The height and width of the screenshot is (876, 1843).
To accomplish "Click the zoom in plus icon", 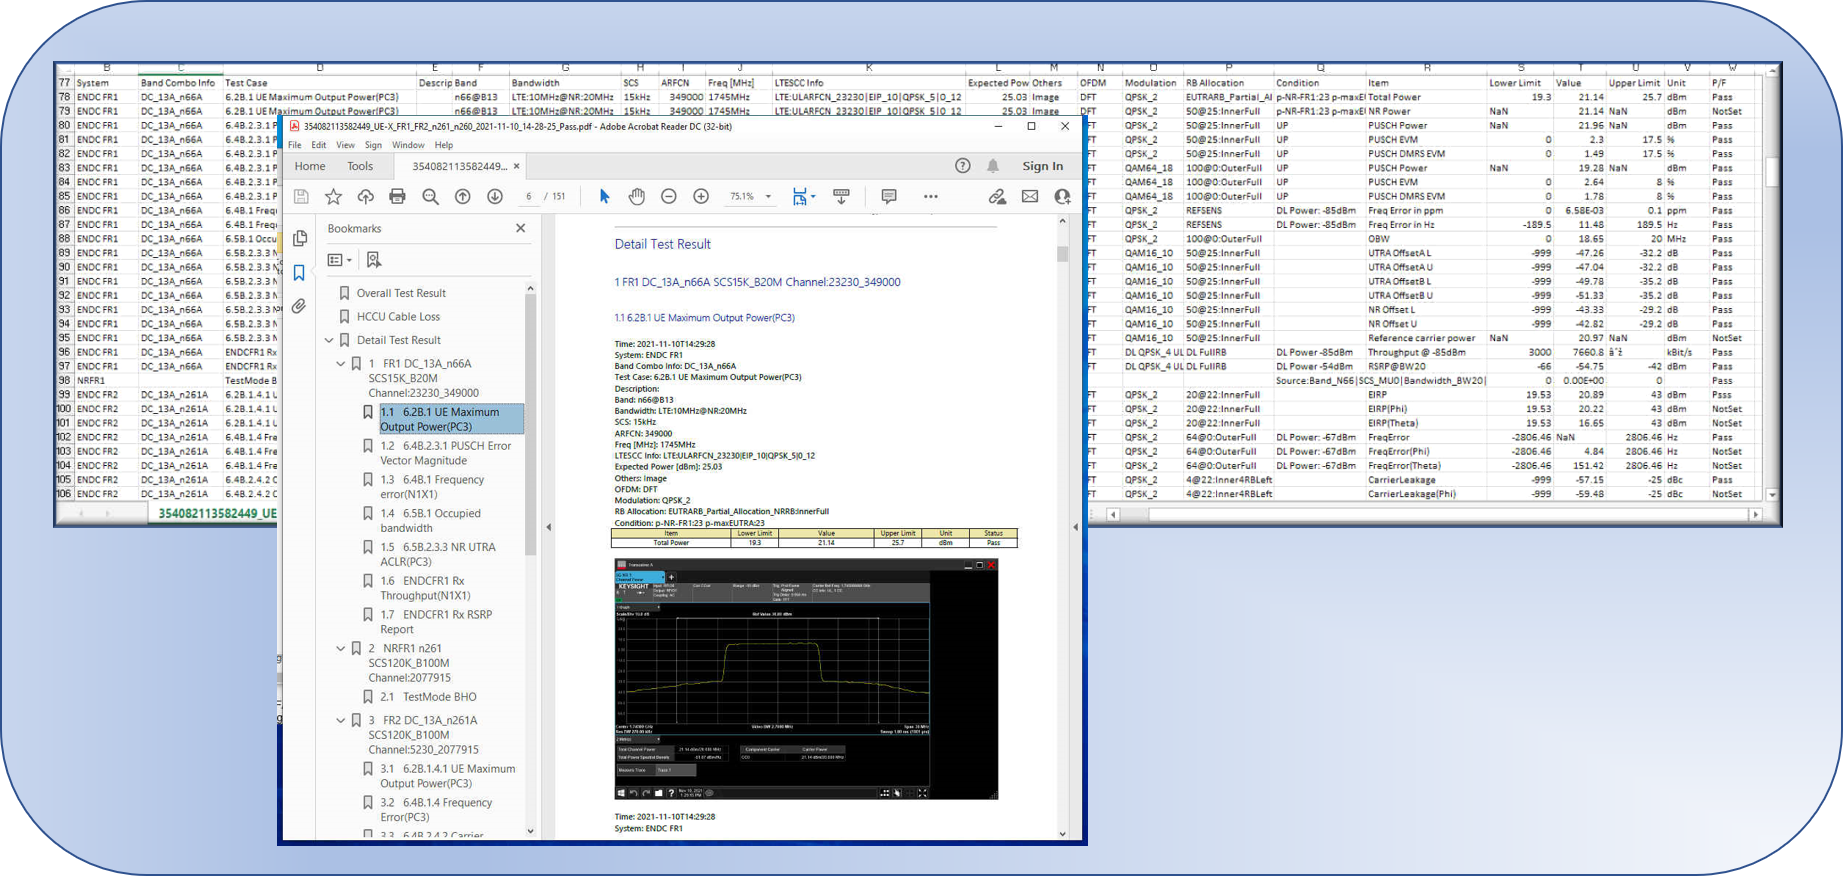I will pyautogui.click(x=701, y=197).
